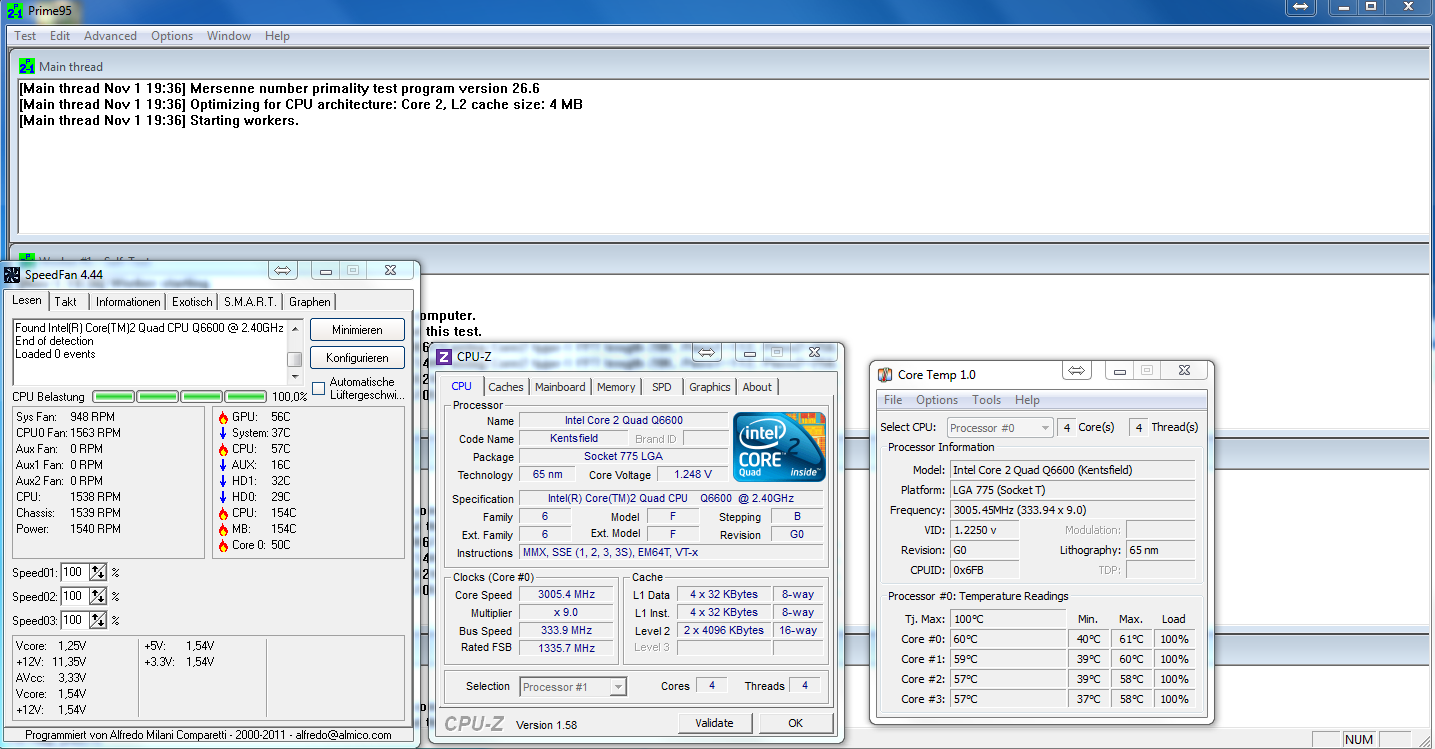The image size is (1435, 749).
Task: Open the About tab in CPU-Z
Action: click(757, 387)
